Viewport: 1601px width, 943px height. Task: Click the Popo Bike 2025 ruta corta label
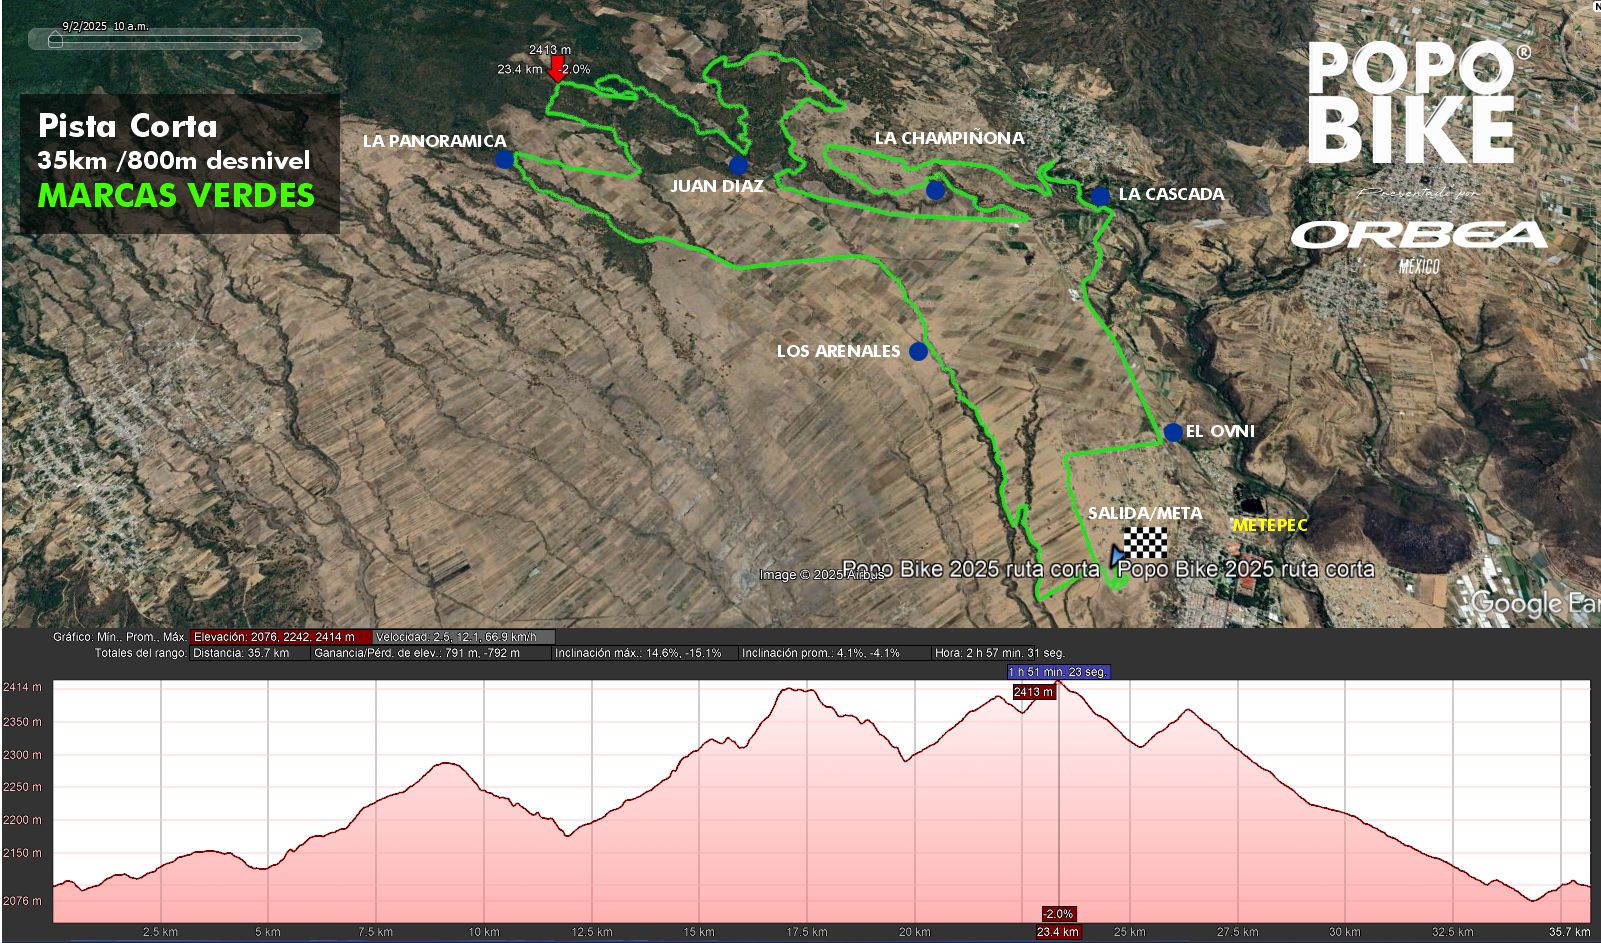point(1245,569)
